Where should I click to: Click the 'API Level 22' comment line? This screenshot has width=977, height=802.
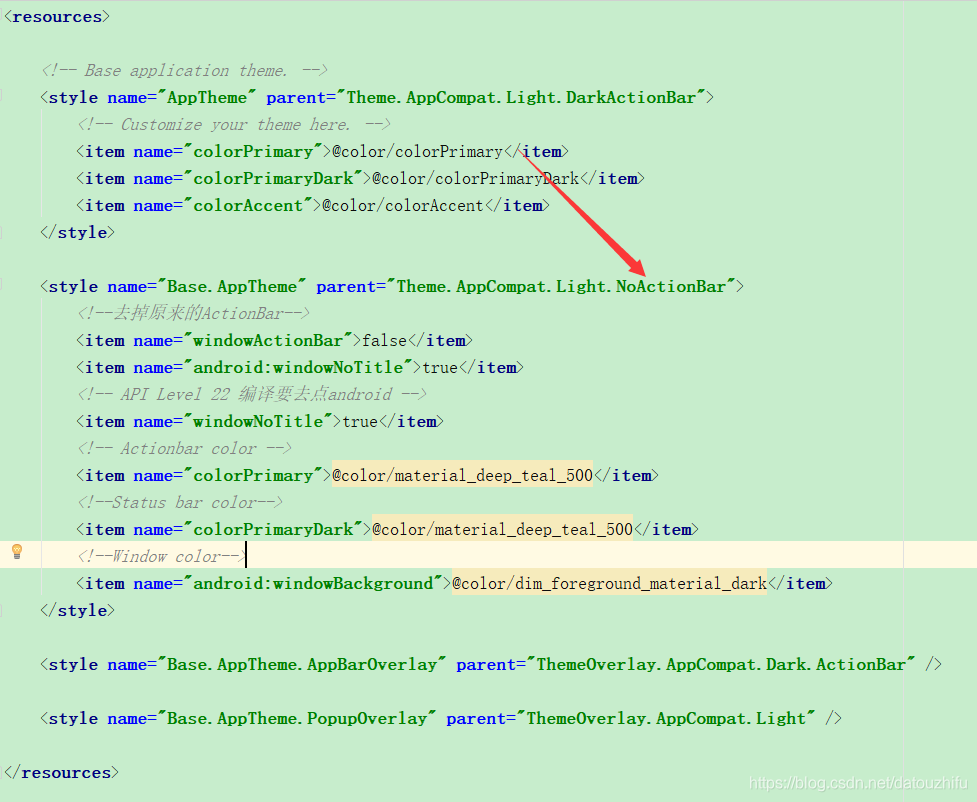point(252,394)
